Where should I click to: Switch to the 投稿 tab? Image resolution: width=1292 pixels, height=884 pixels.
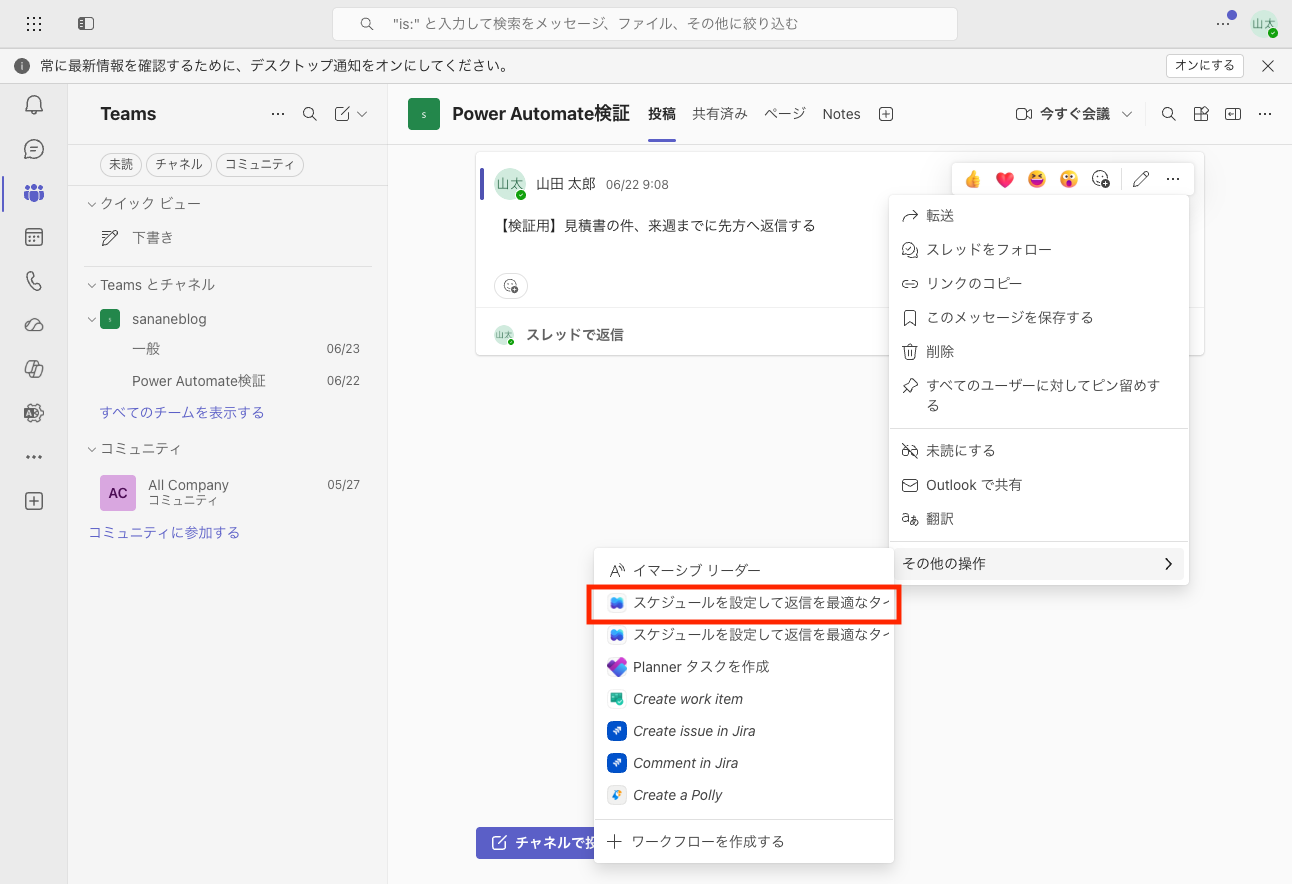tap(662, 114)
